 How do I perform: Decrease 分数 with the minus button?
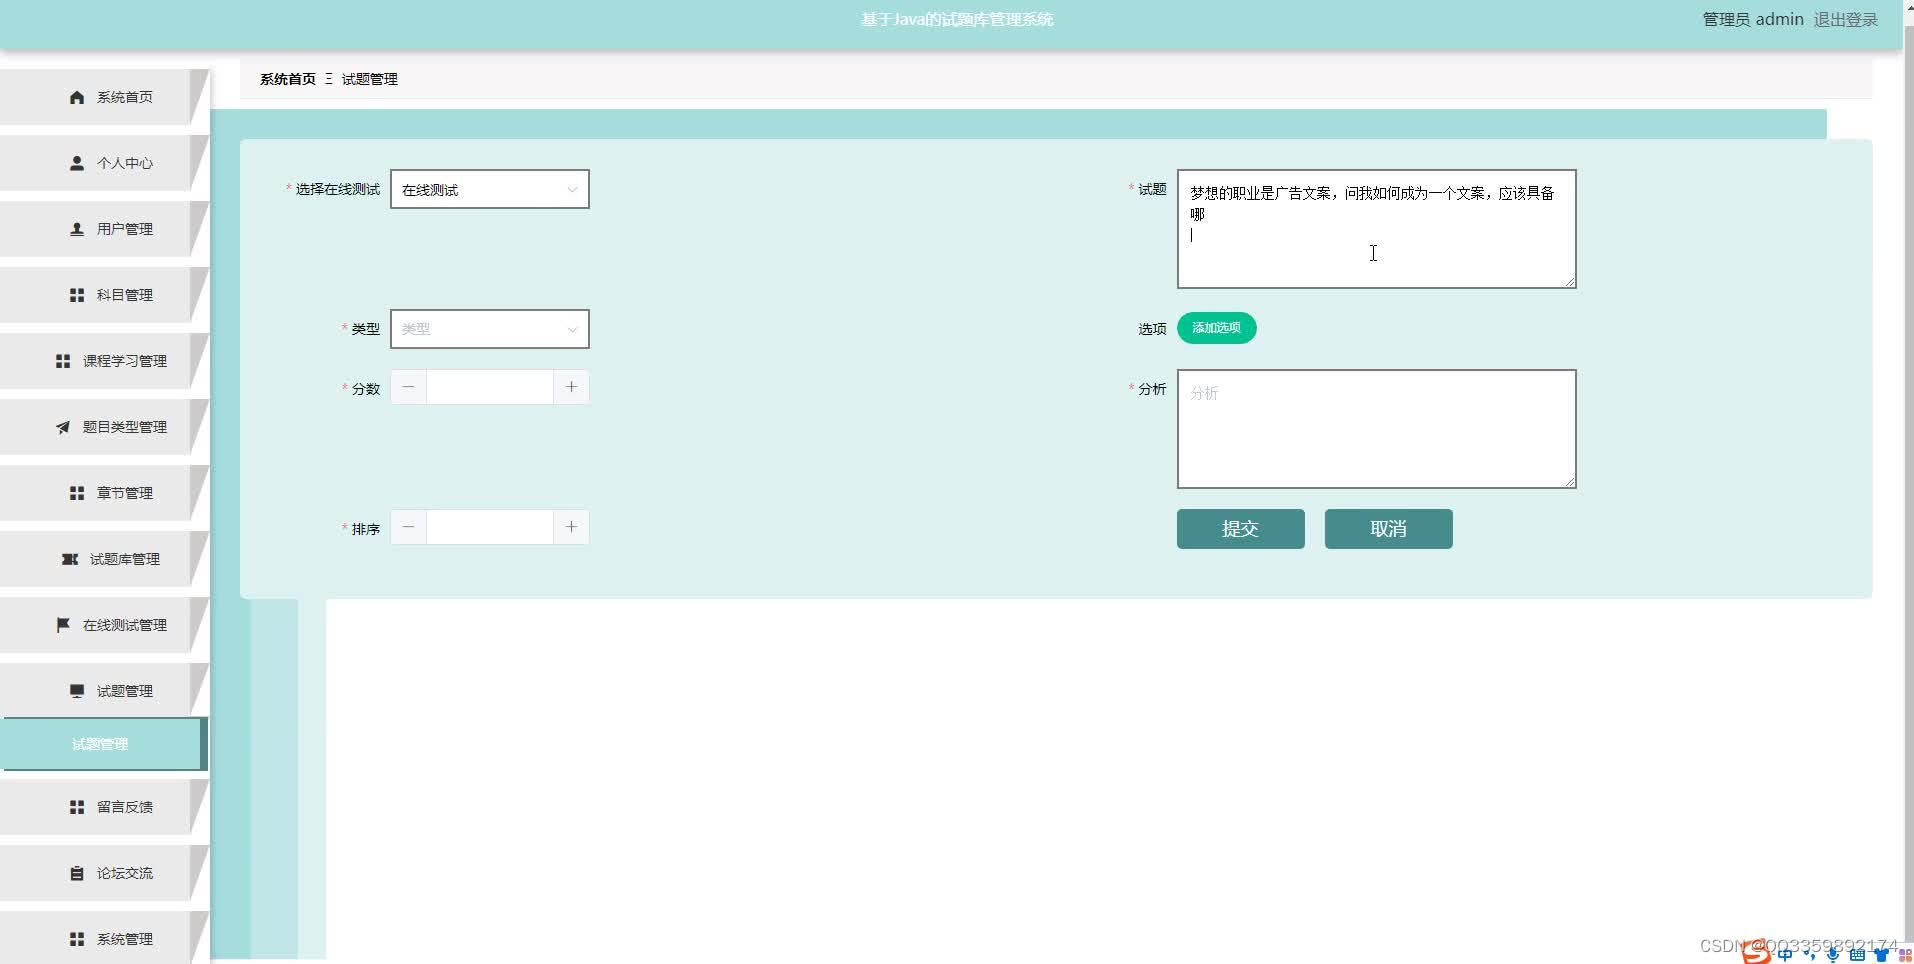click(408, 387)
